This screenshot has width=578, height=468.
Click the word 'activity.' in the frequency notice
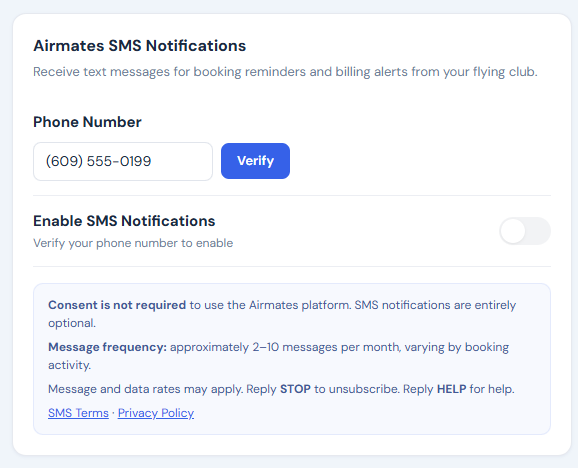point(69,365)
